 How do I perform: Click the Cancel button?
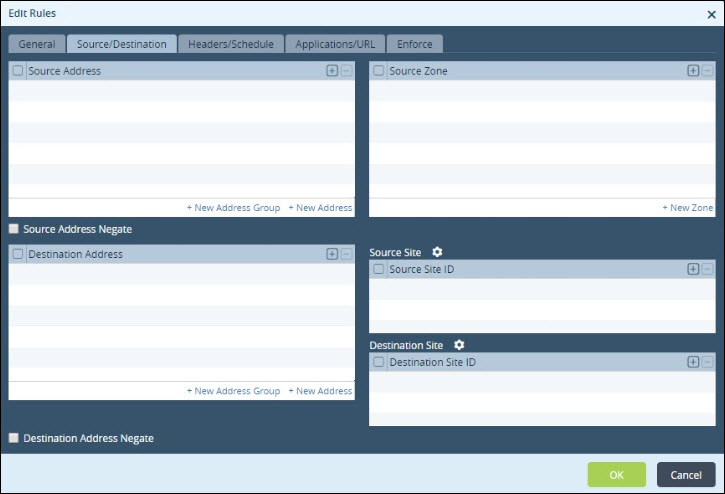click(x=686, y=475)
